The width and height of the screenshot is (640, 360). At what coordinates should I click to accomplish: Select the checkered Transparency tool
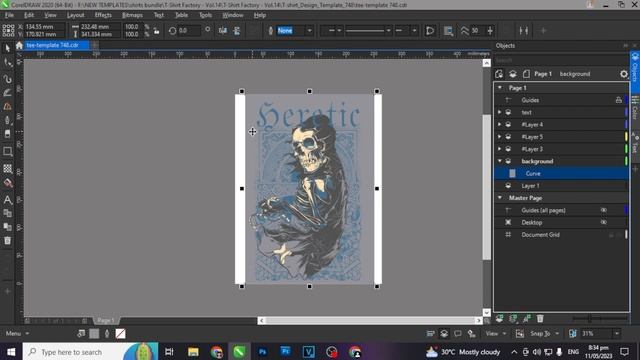pos(7,169)
